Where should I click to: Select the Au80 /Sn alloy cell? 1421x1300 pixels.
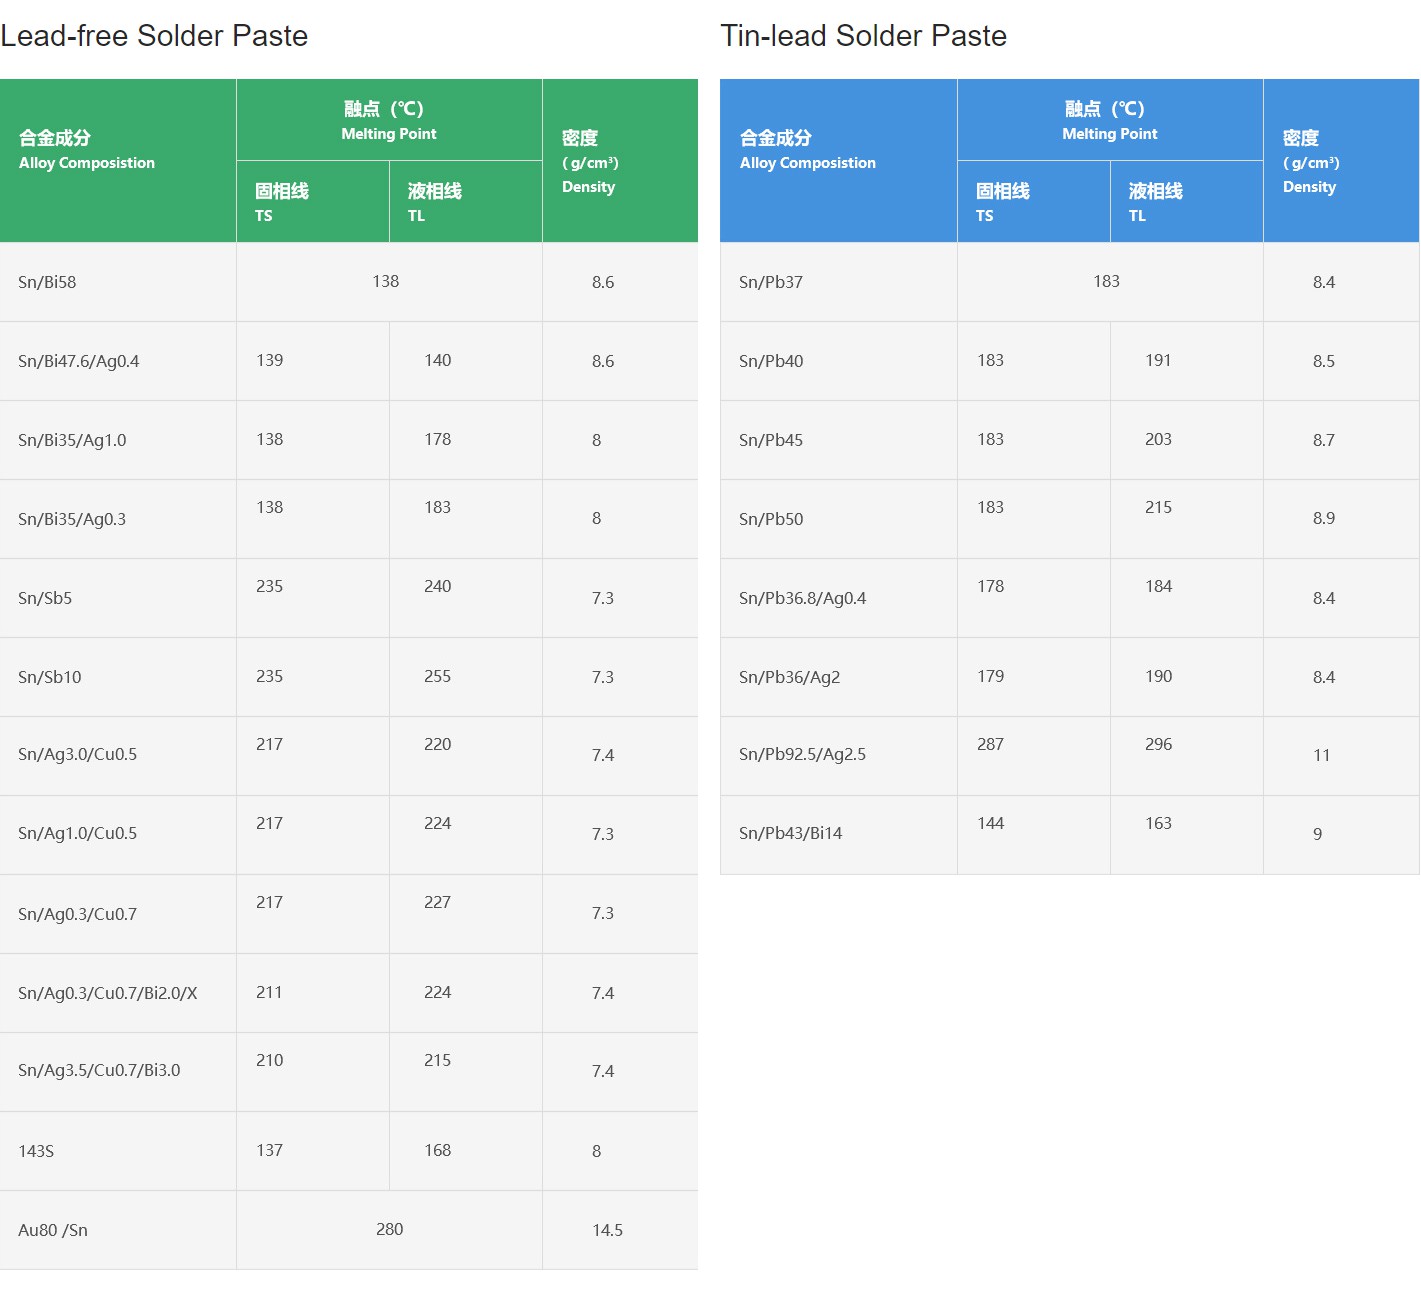pyautogui.click(x=53, y=1230)
